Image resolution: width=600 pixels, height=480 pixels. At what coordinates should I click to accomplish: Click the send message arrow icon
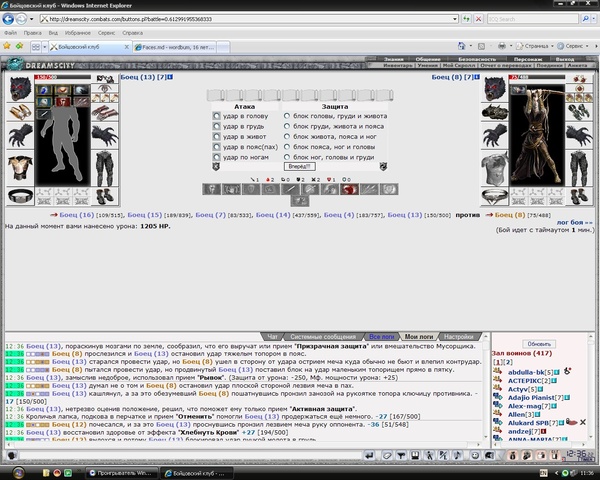point(369,456)
